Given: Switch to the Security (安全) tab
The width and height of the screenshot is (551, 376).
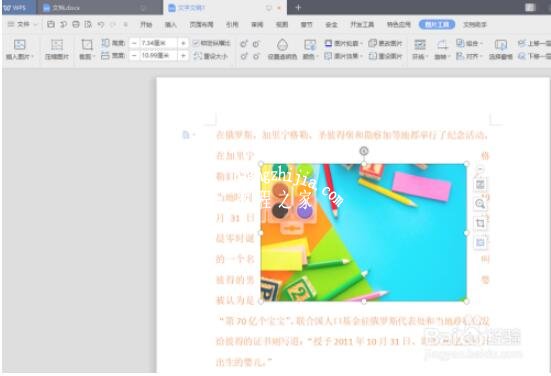Looking at the screenshot, I should click(x=331, y=24).
